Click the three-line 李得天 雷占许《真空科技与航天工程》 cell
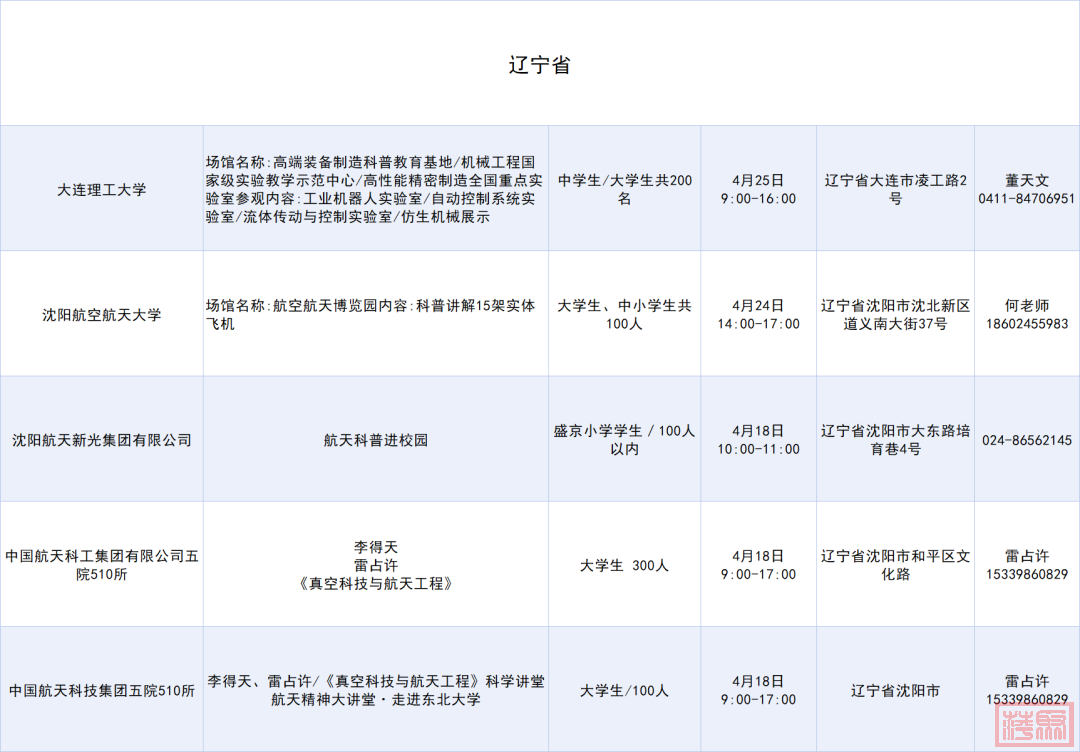 point(376,565)
